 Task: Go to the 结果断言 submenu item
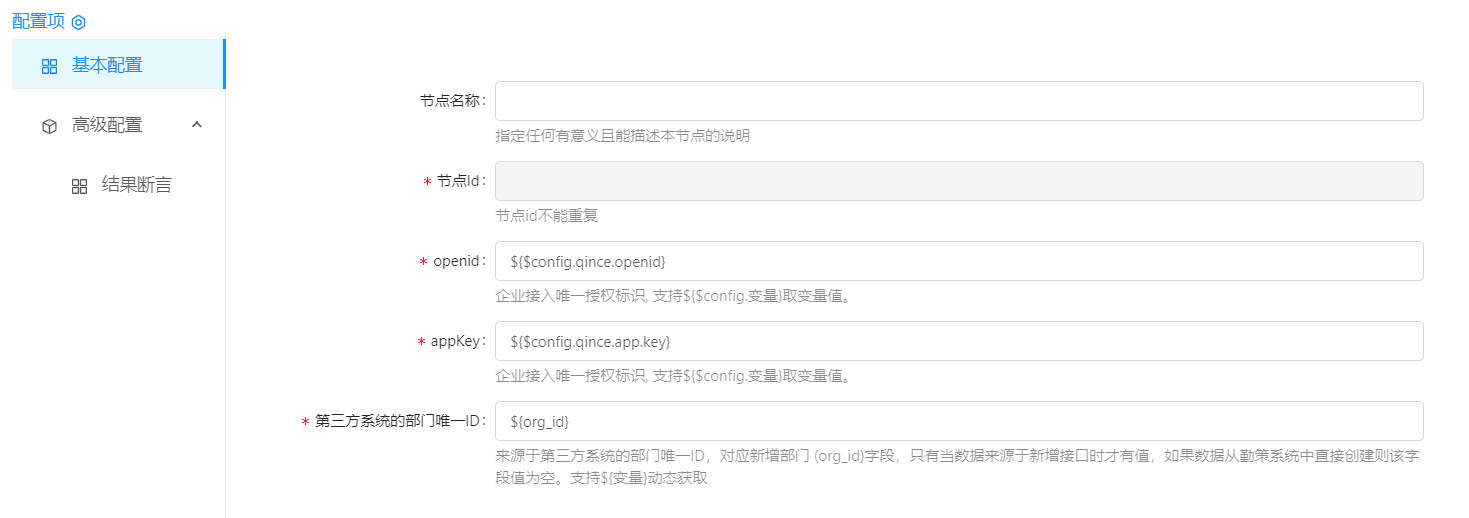tap(137, 186)
